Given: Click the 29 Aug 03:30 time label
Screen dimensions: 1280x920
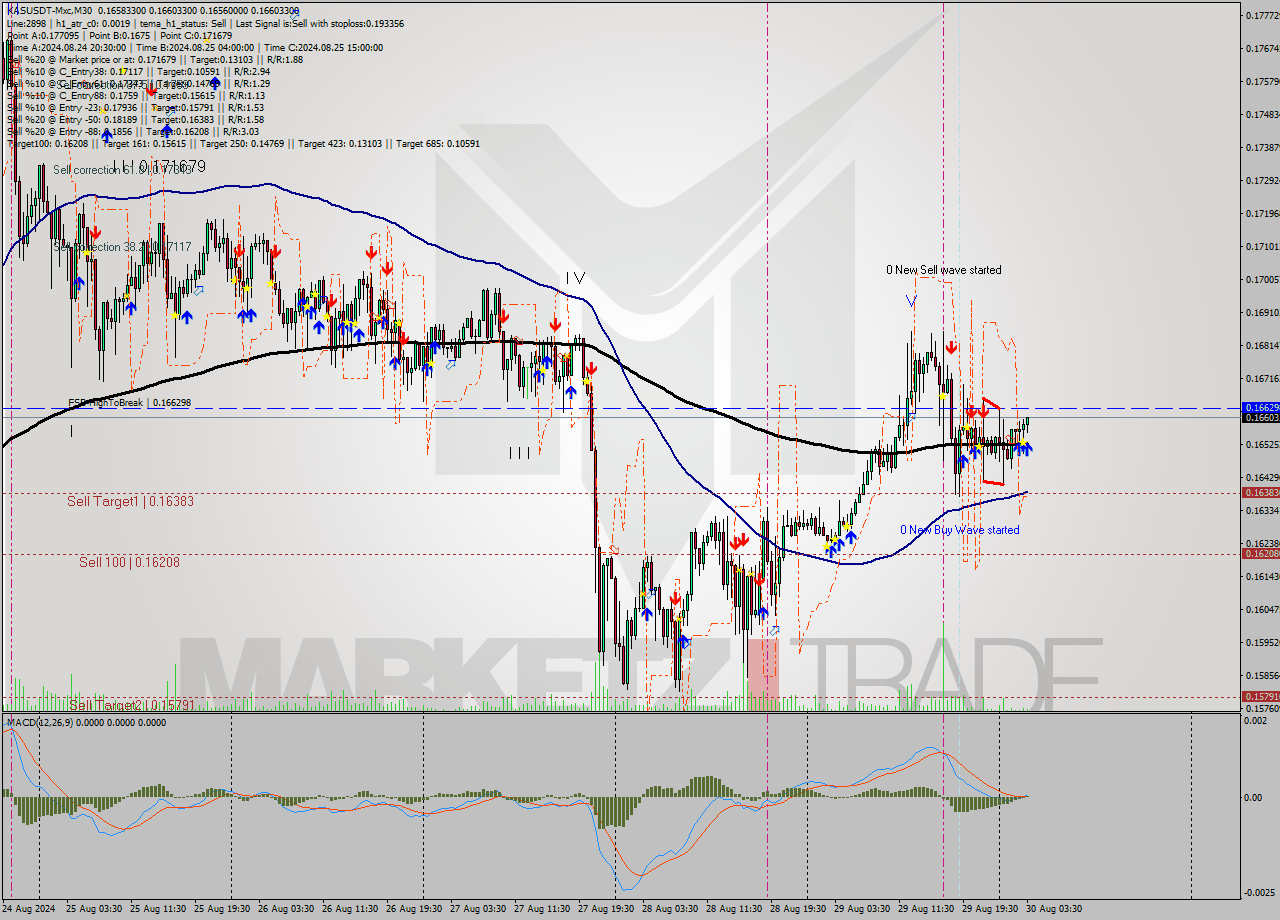Looking at the screenshot, I should tap(861, 909).
